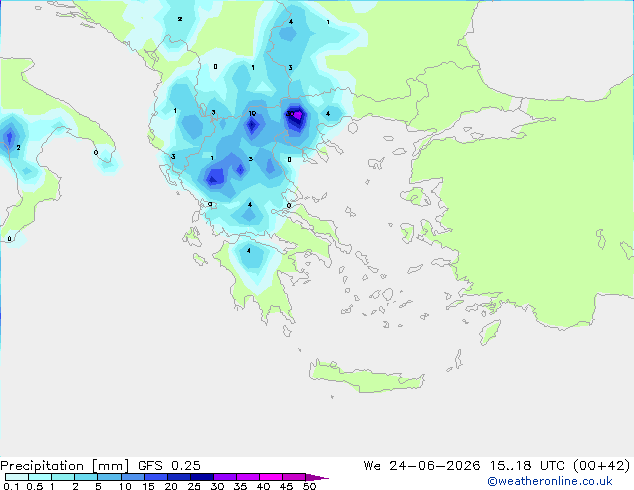Screen dimensions: 634x490
Task: Select the 35–40 mm legend color swatch
Action: coord(248,477)
